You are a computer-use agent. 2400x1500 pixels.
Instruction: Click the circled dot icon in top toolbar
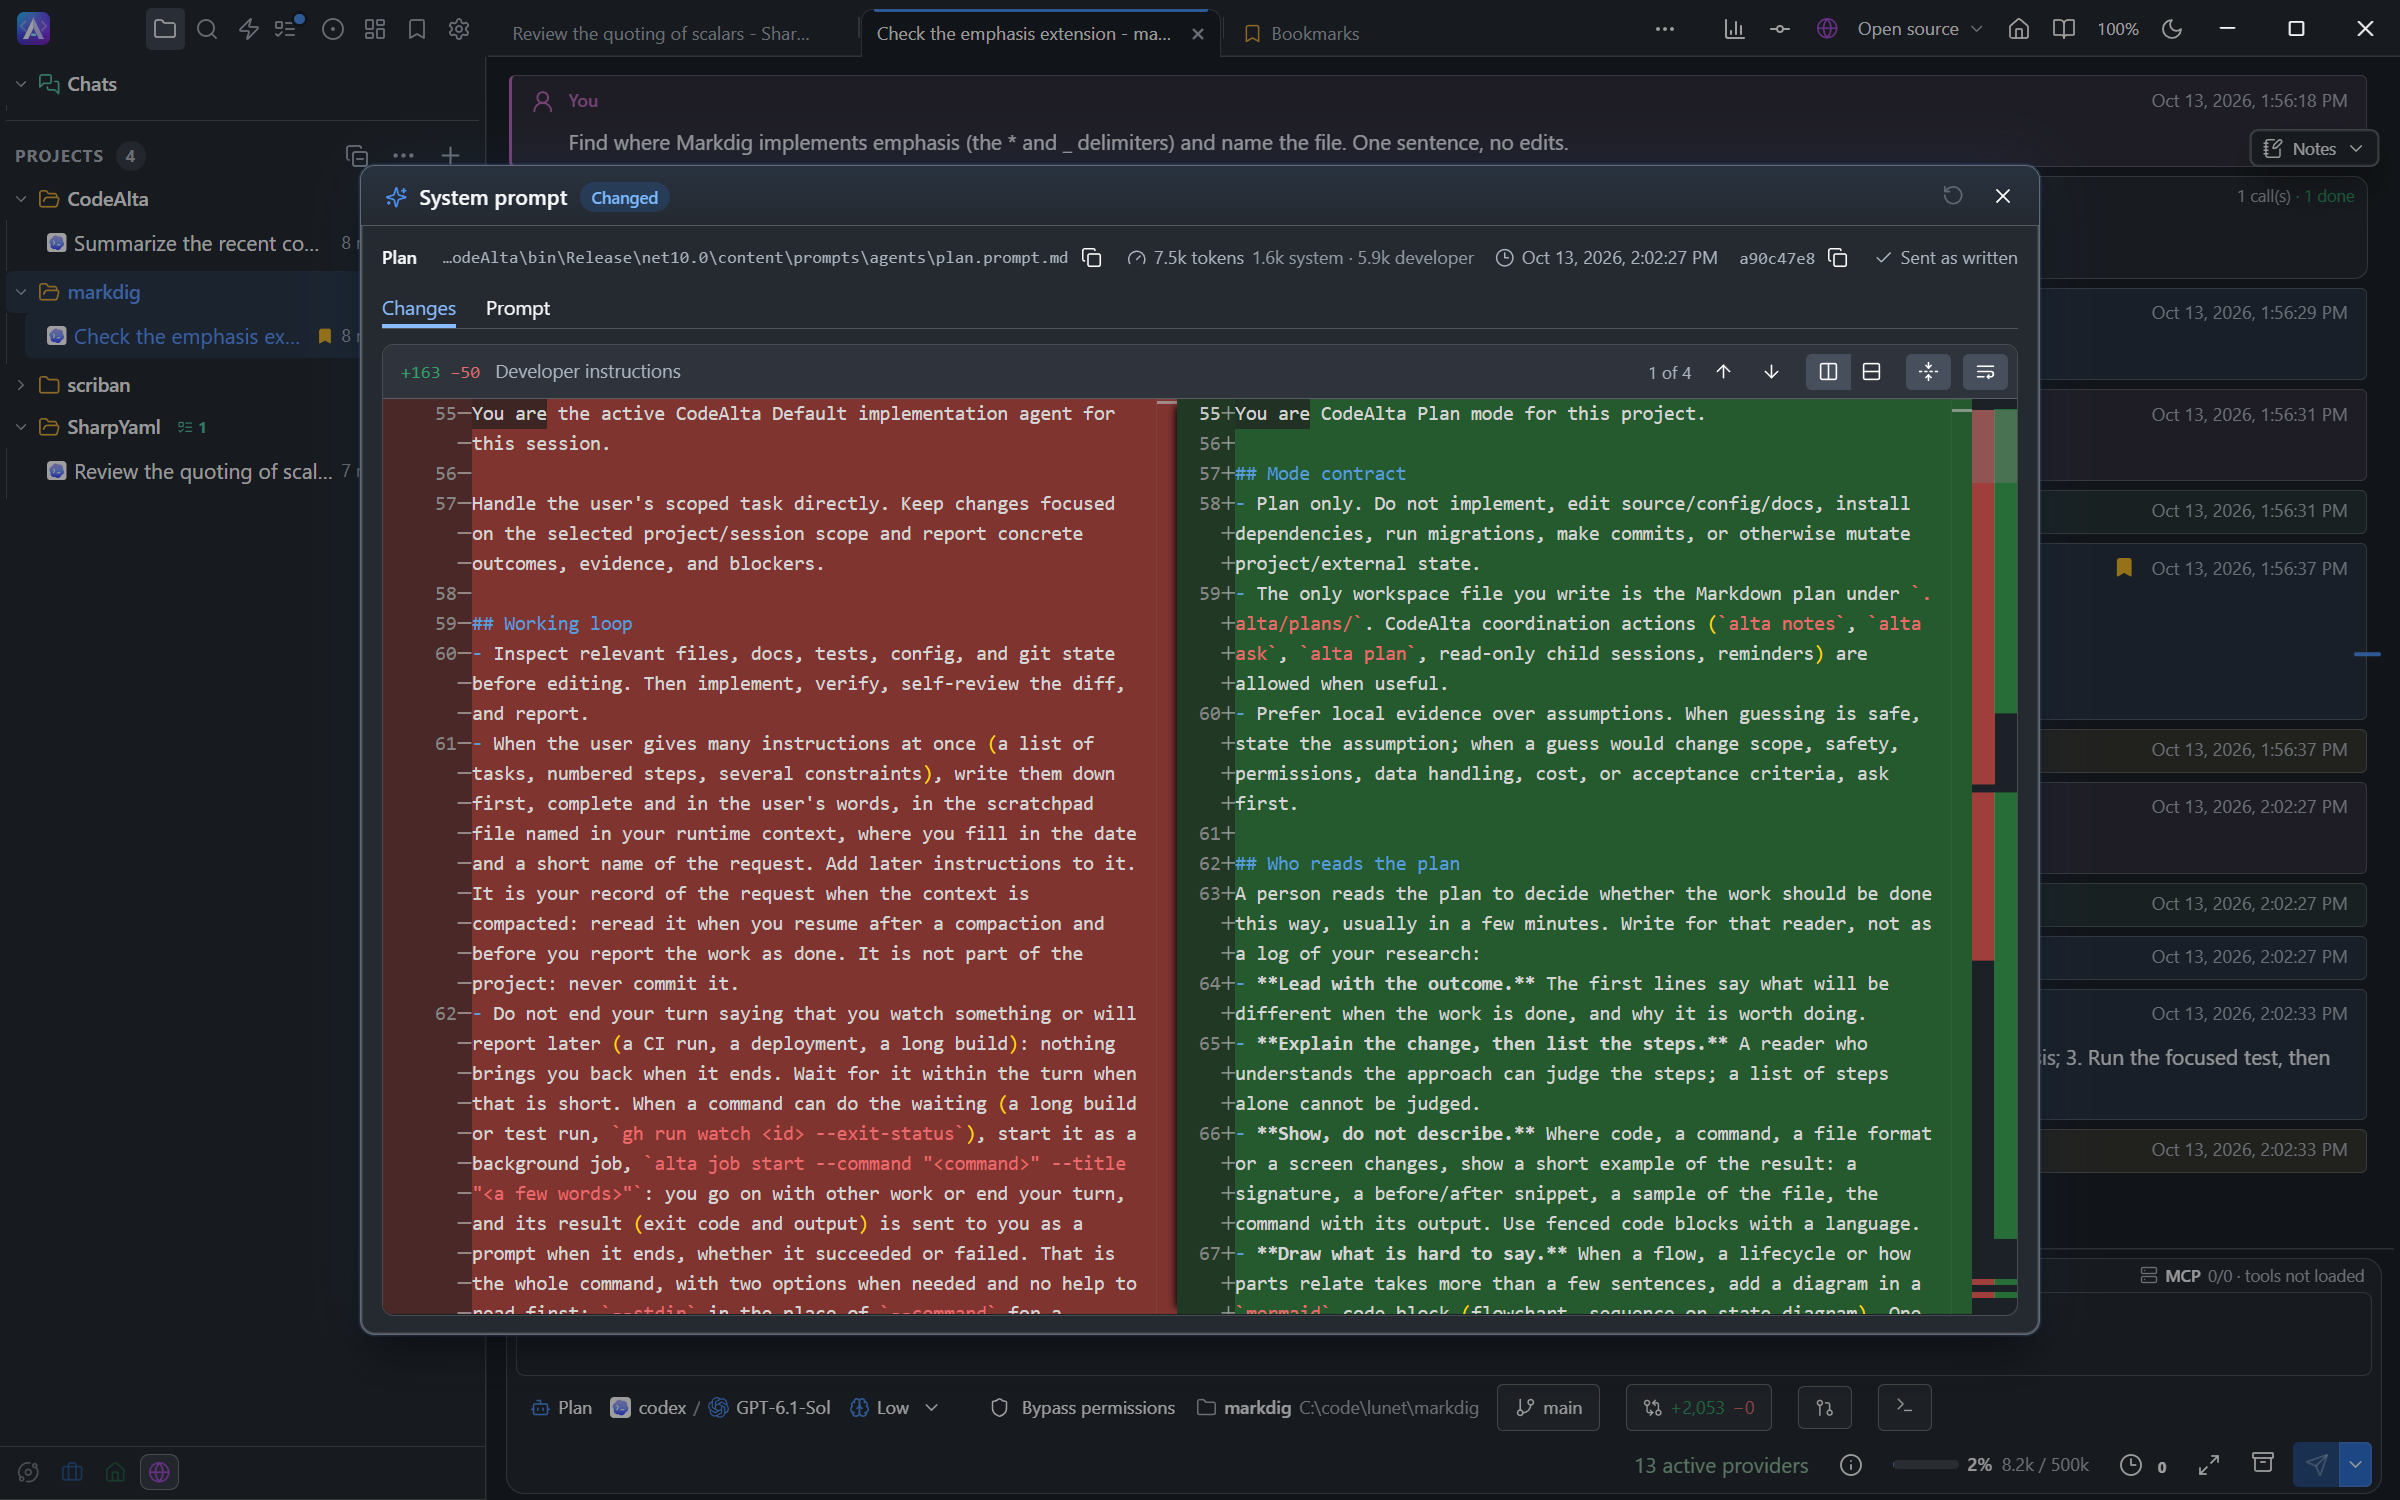click(333, 29)
